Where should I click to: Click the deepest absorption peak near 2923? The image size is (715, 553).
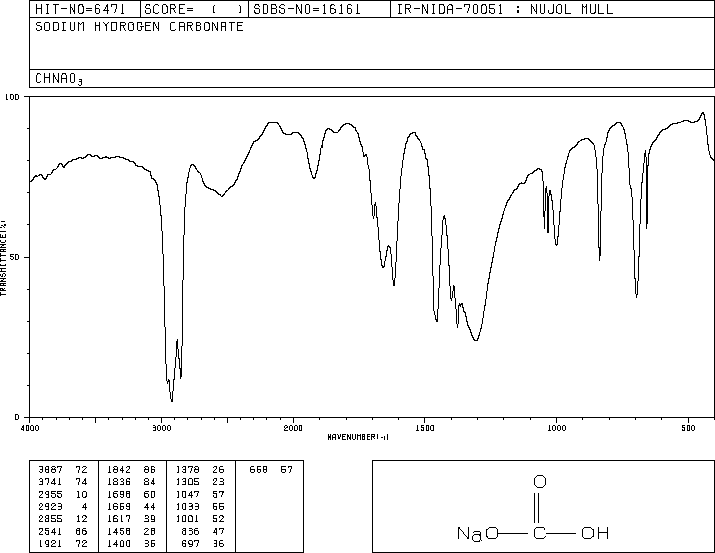click(172, 400)
